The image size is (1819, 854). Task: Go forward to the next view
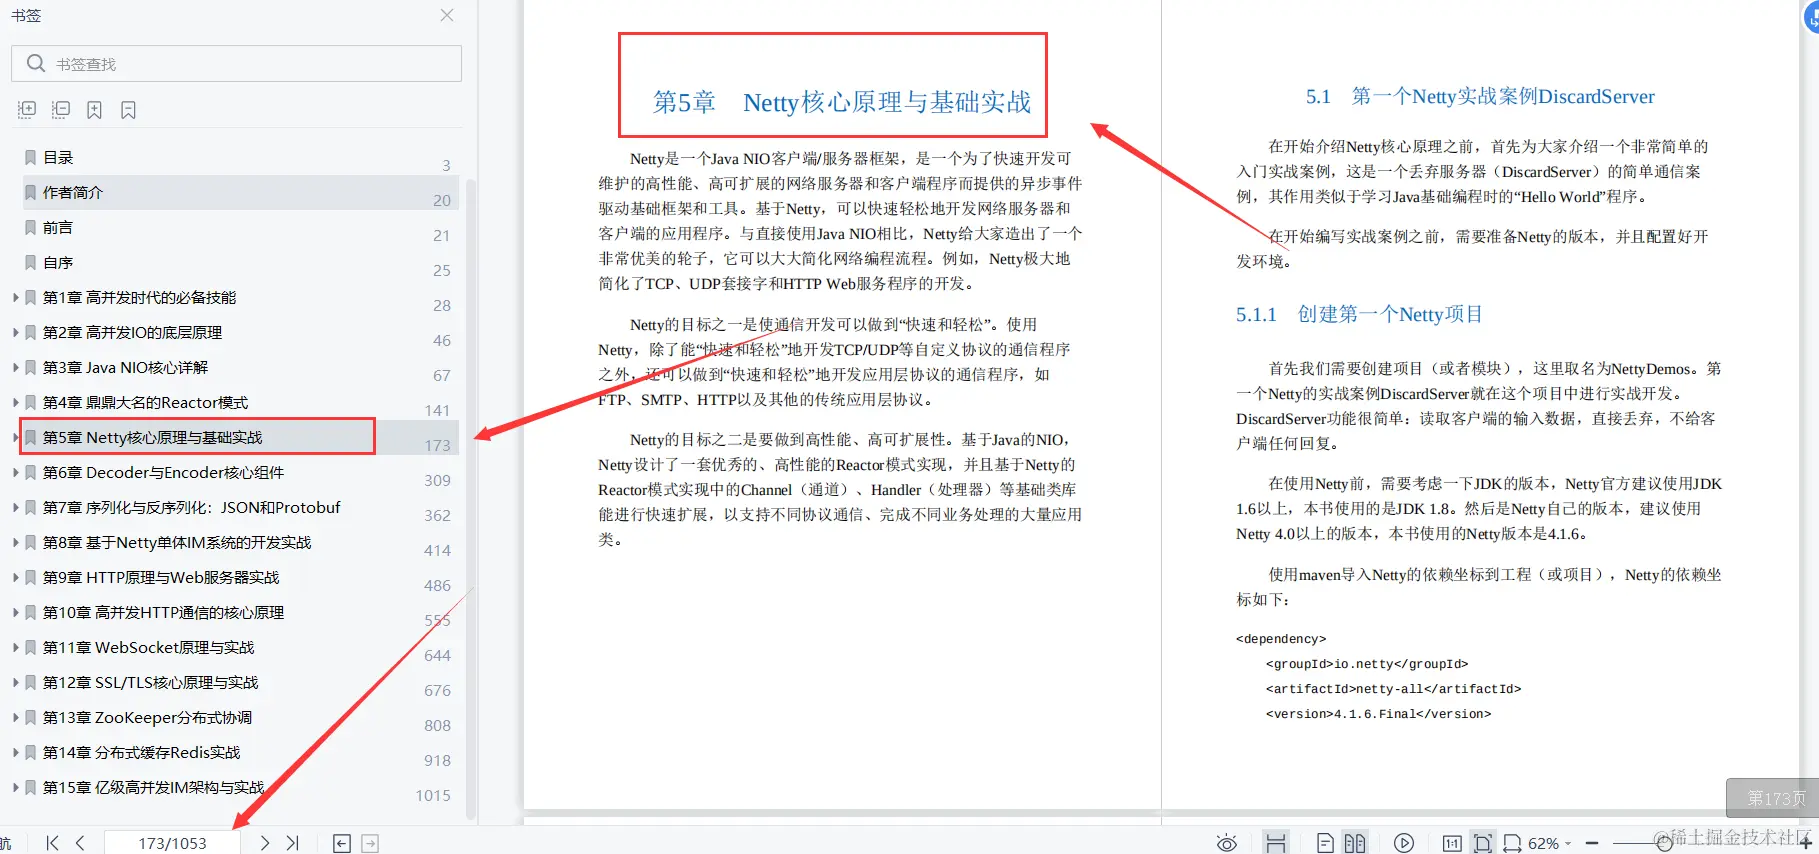pyautogui.click(x=370, y=844)
